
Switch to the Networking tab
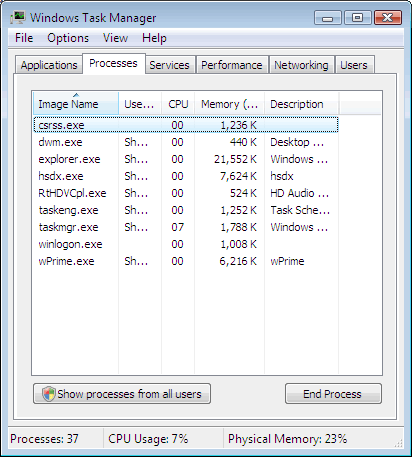tap(301, 65)
